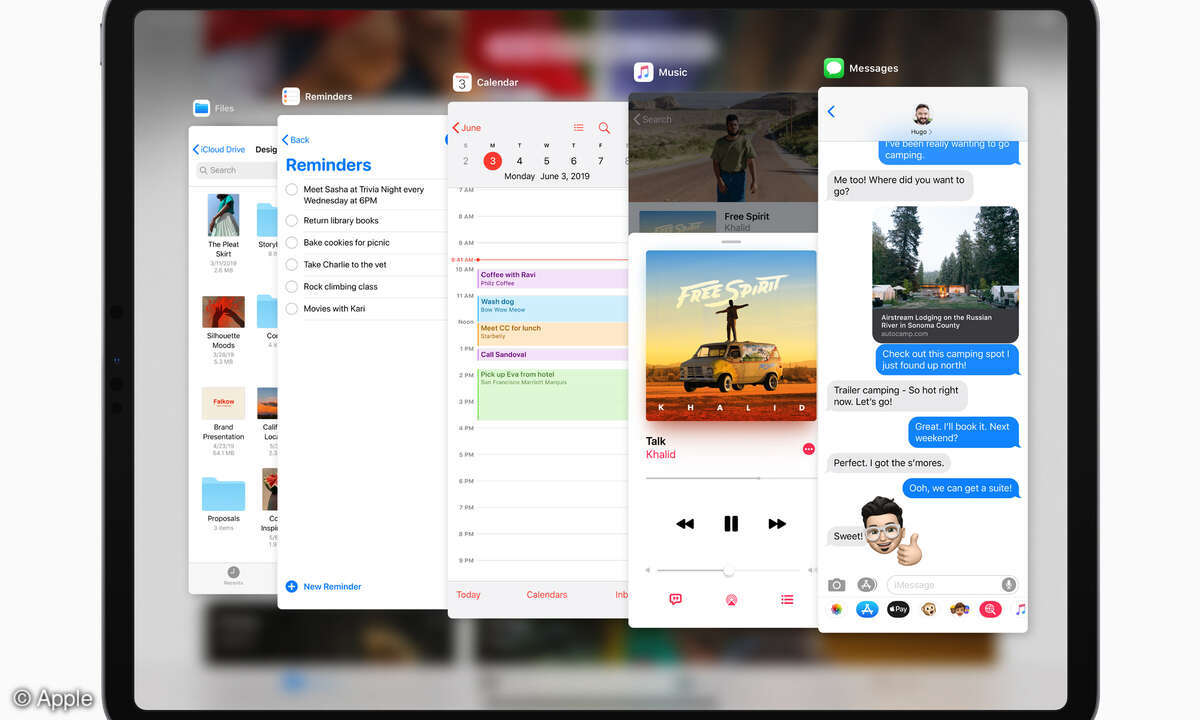1200x720 pixels.
Task: Open the Calendar app icon in switcher
Action: coord(461,82)
